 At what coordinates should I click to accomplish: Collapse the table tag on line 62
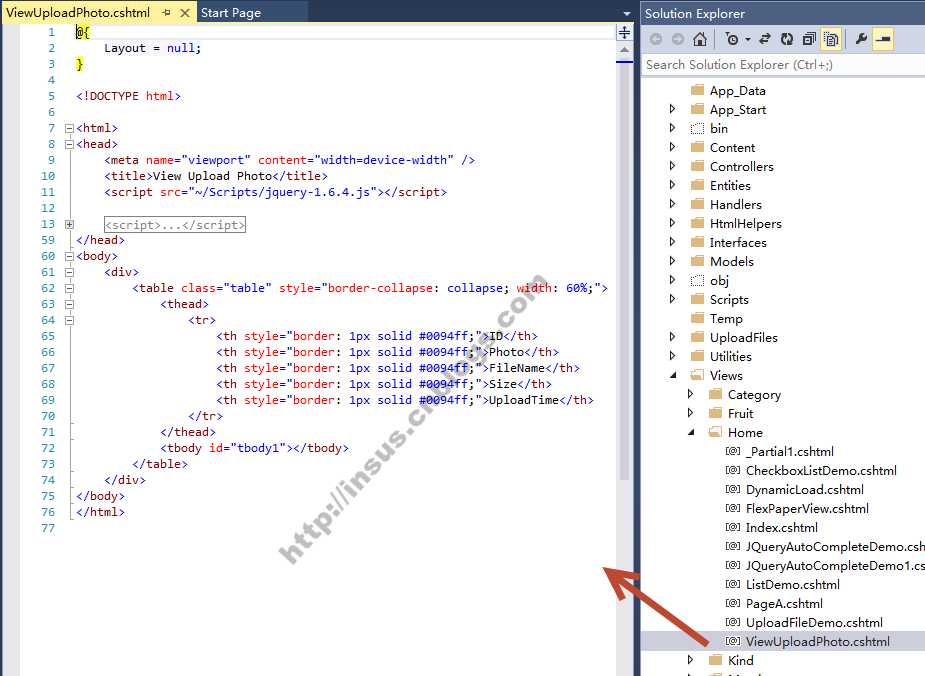(x=69, y=288)
